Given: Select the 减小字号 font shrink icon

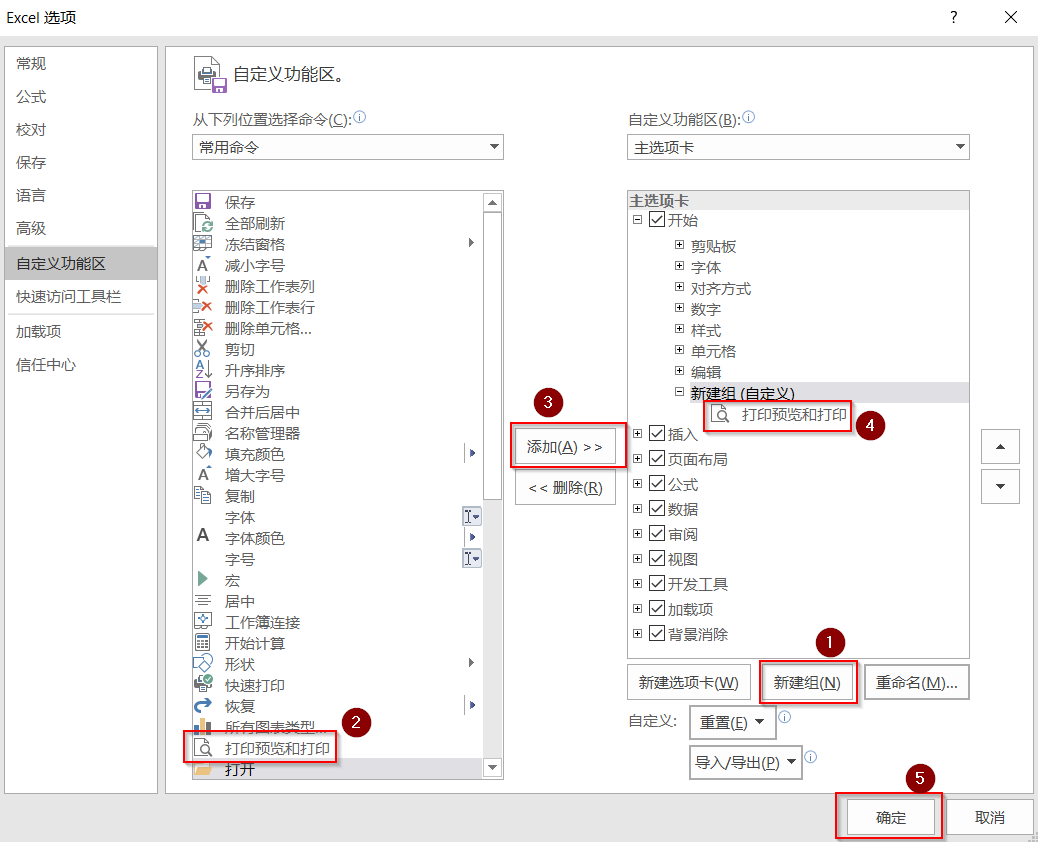Looking at the screenshot, I should coord(203,265).
